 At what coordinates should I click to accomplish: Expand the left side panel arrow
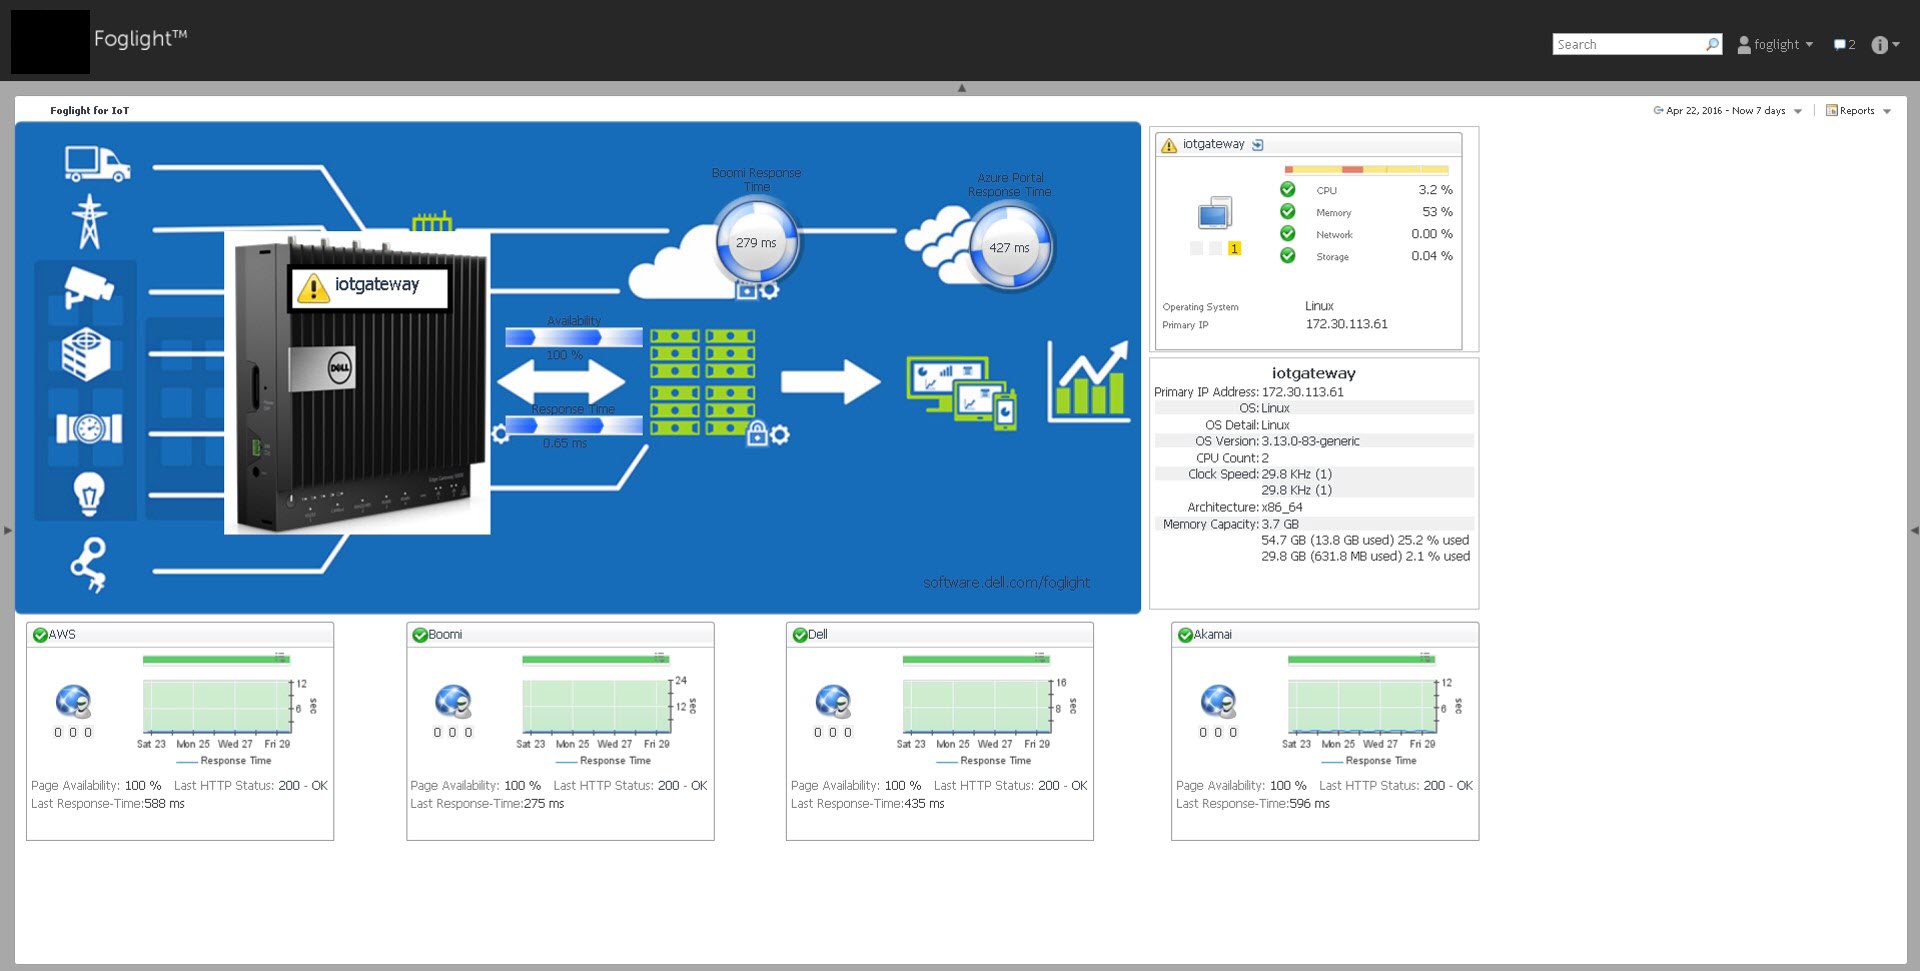pyautogui.click(x=8, y=530)
